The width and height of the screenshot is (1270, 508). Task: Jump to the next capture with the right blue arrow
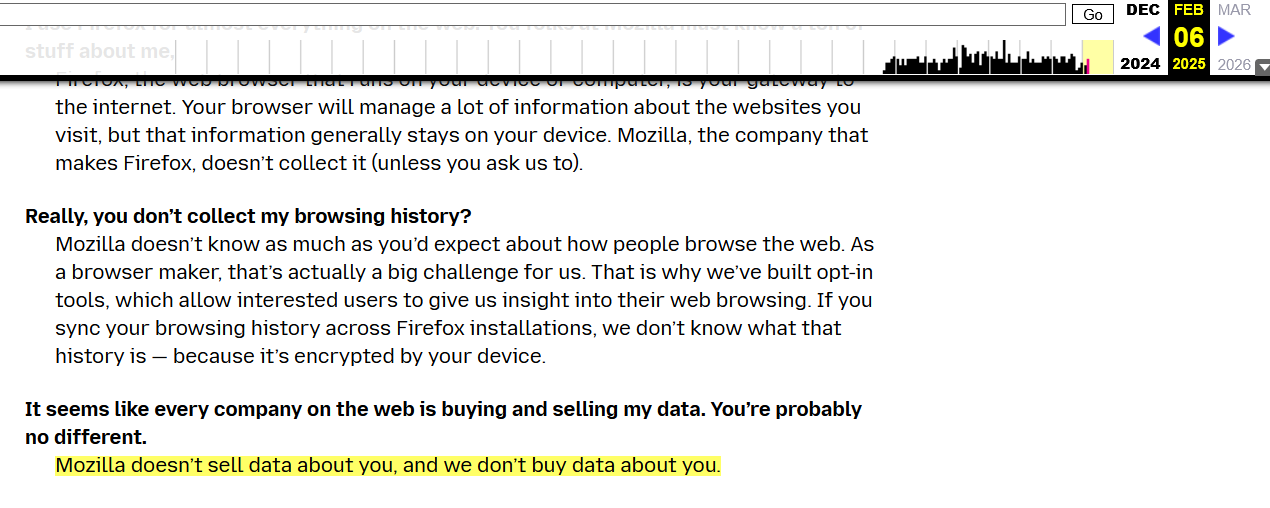(1226, 37)
